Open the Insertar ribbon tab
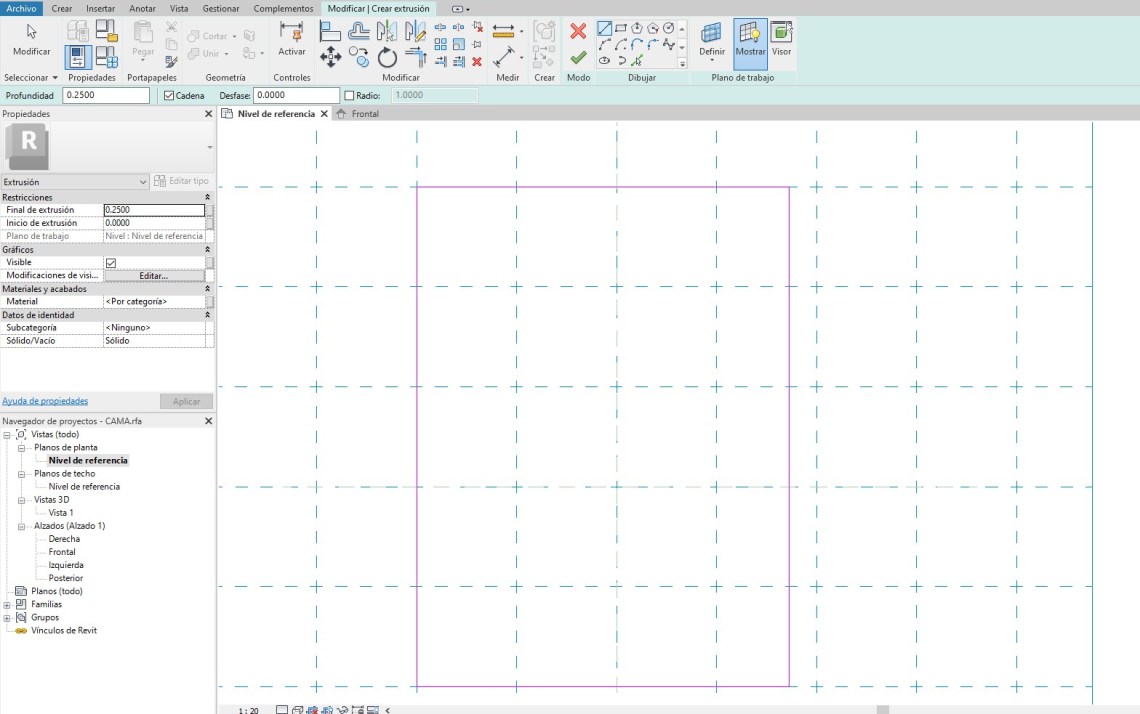This screenshot has height=714, width=1140. (x=100, y=8)
